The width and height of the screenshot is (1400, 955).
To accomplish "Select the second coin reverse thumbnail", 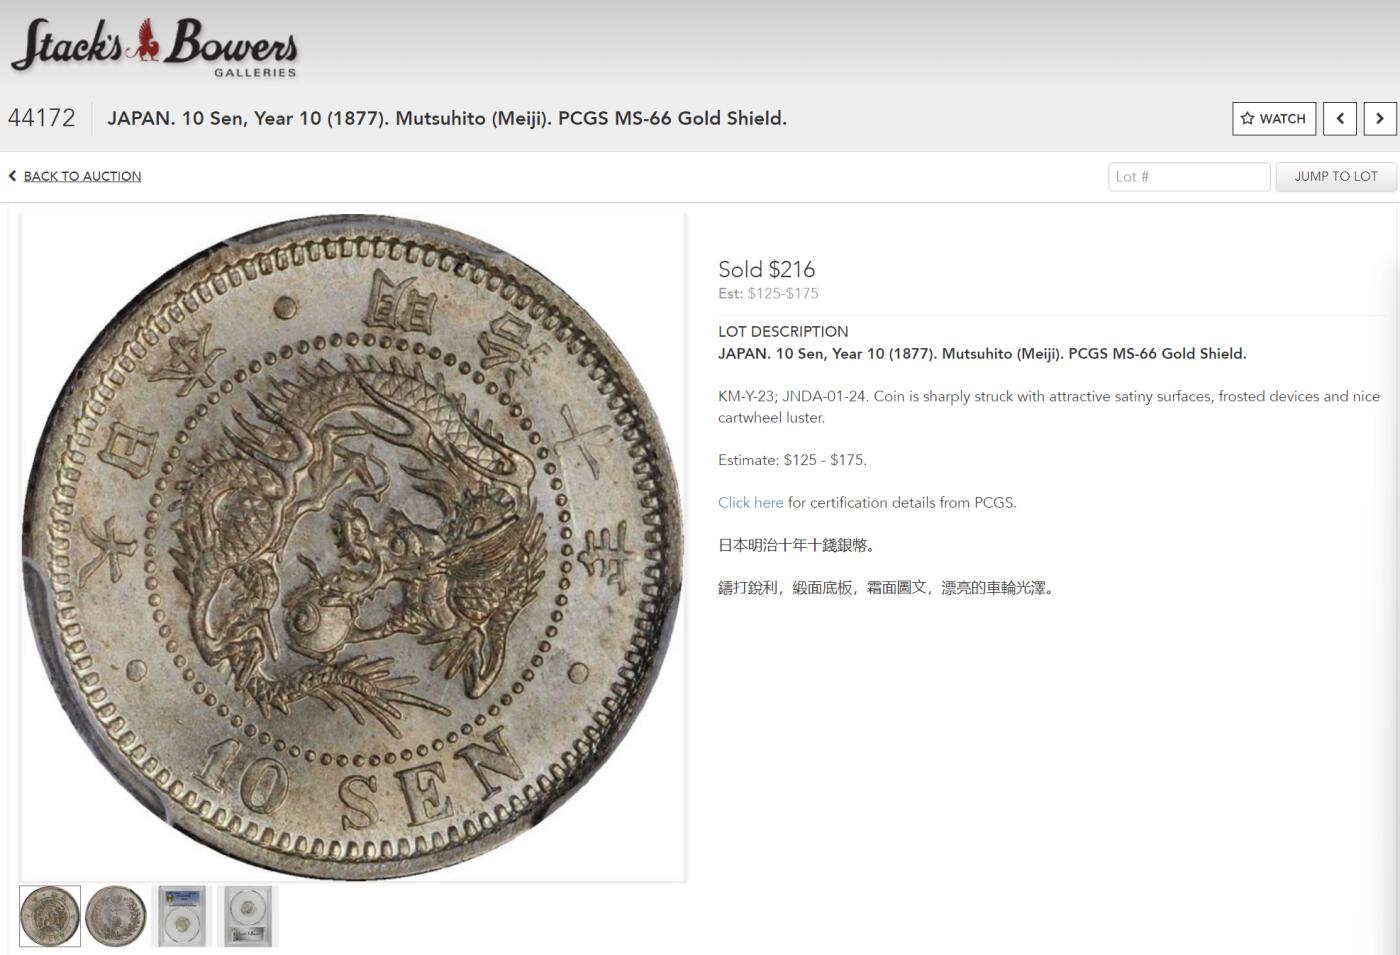I will click(x=116, y=916).
